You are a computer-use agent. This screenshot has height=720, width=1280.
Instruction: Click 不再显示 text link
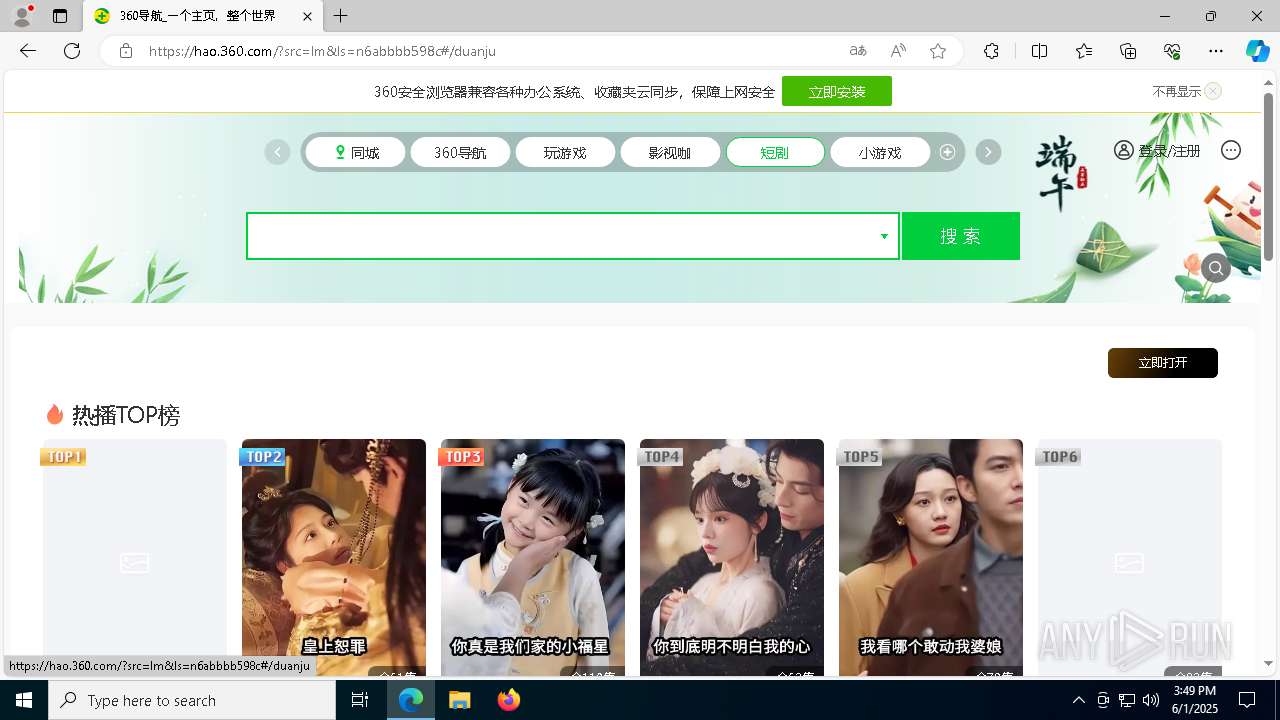(x=1176, y=91)
